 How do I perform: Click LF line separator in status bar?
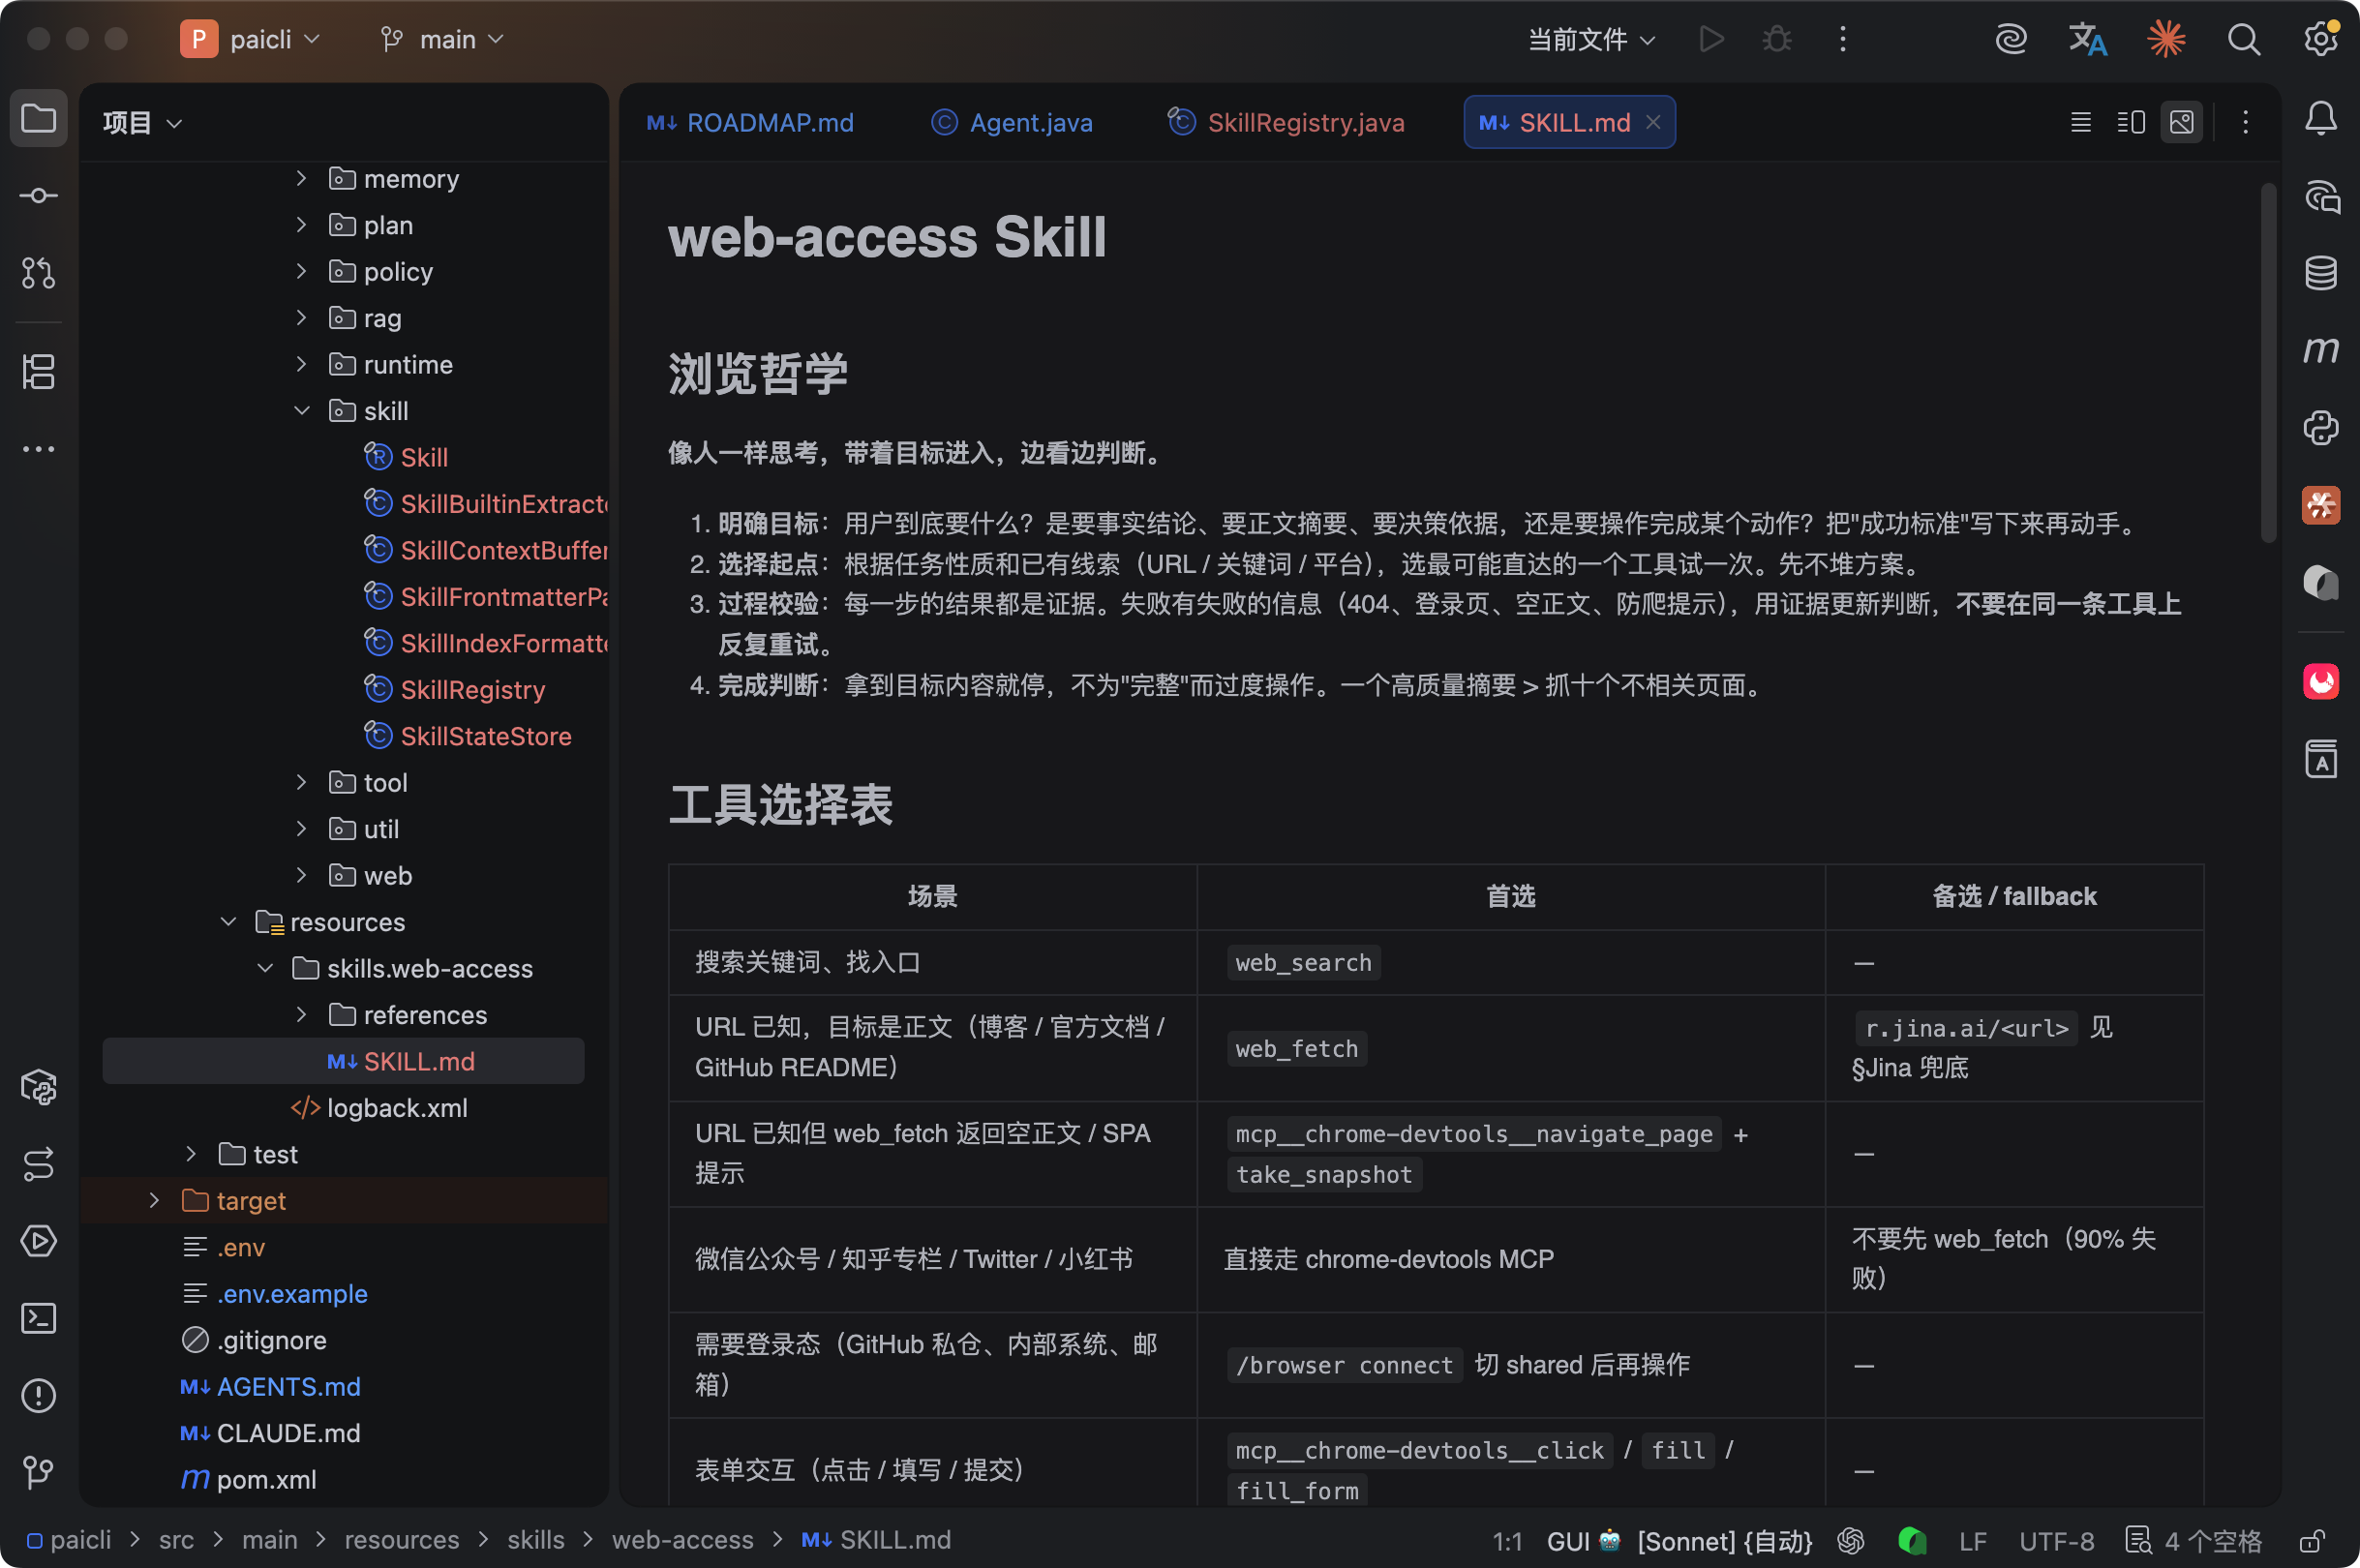1973,1540
